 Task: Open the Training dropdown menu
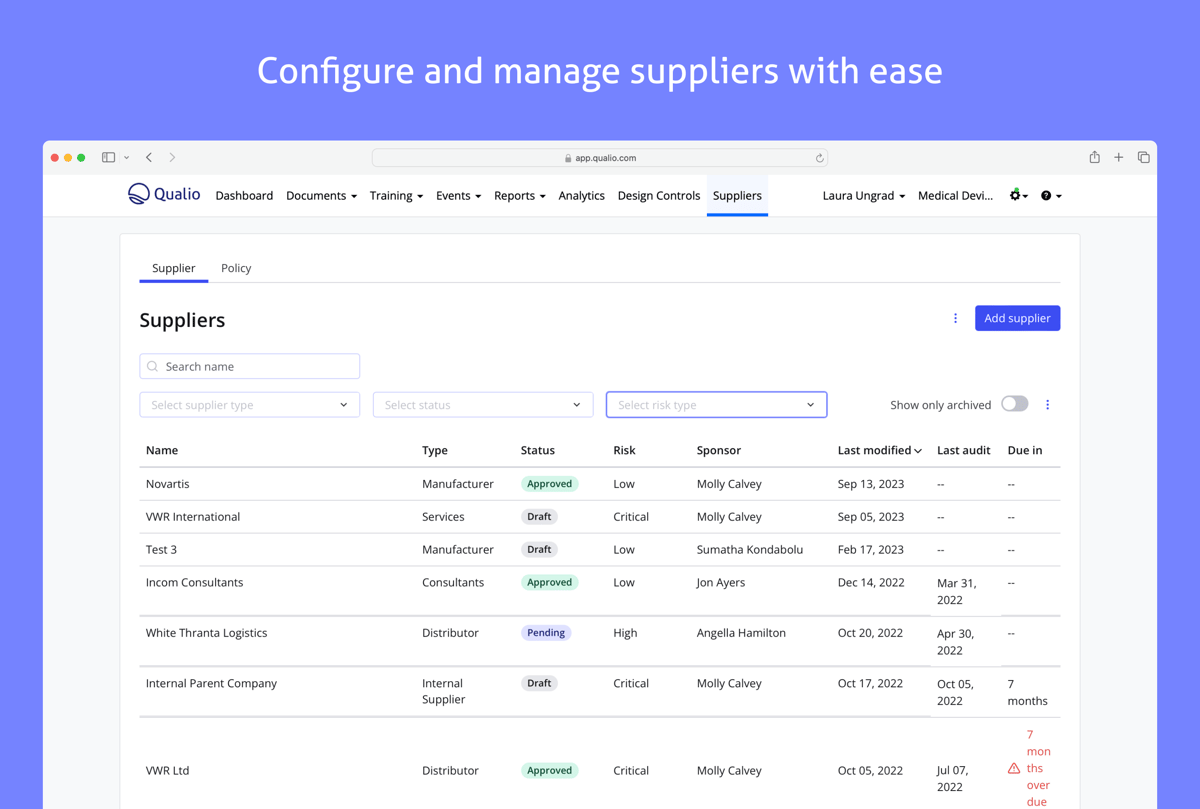[396, 196]
